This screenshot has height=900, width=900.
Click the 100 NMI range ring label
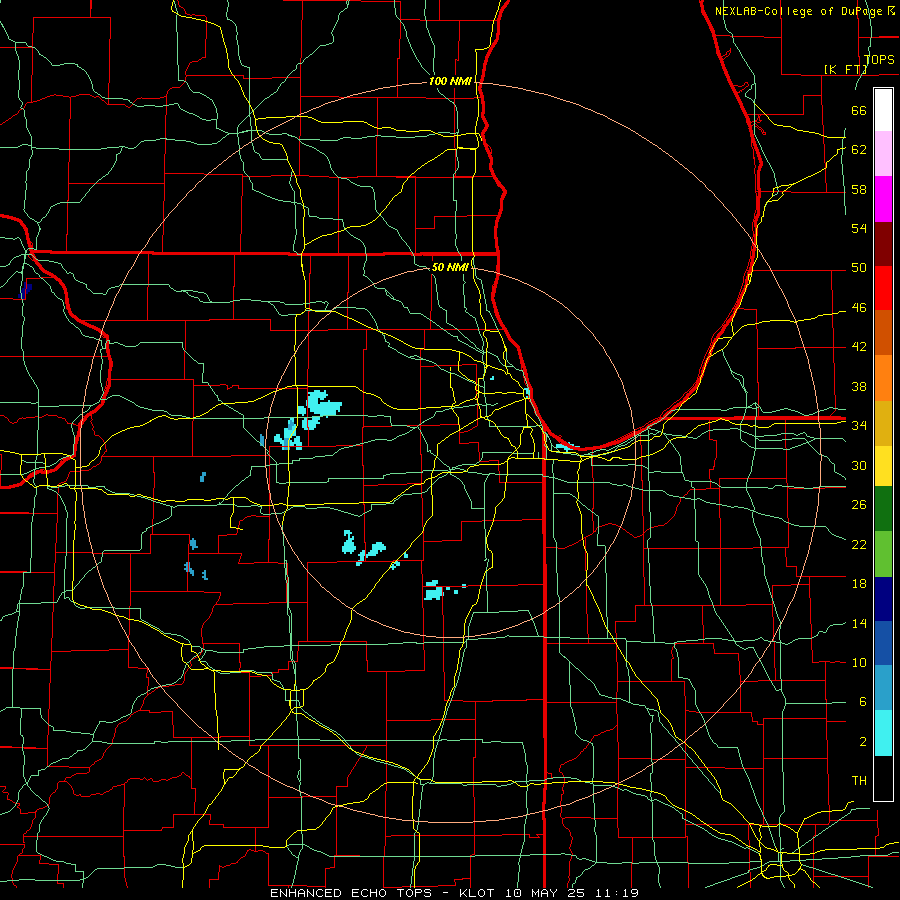[x=451, y=82]
